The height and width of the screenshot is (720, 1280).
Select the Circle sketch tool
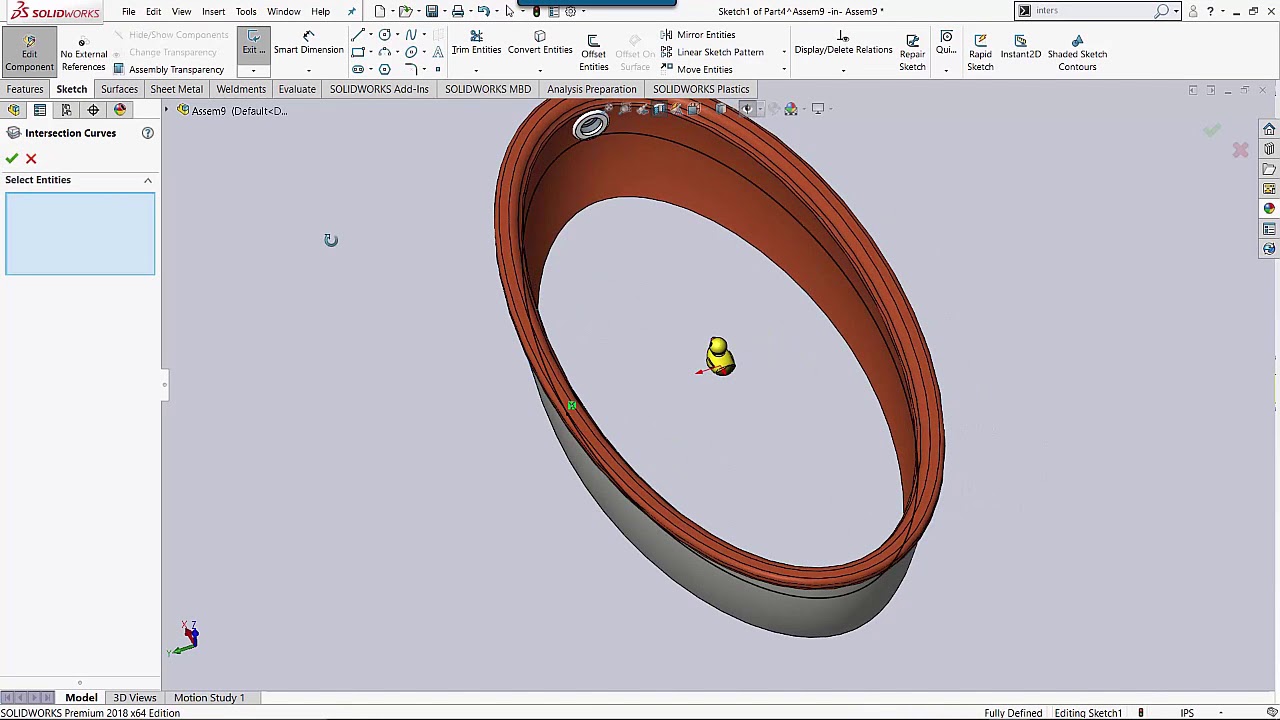[385, 35]
